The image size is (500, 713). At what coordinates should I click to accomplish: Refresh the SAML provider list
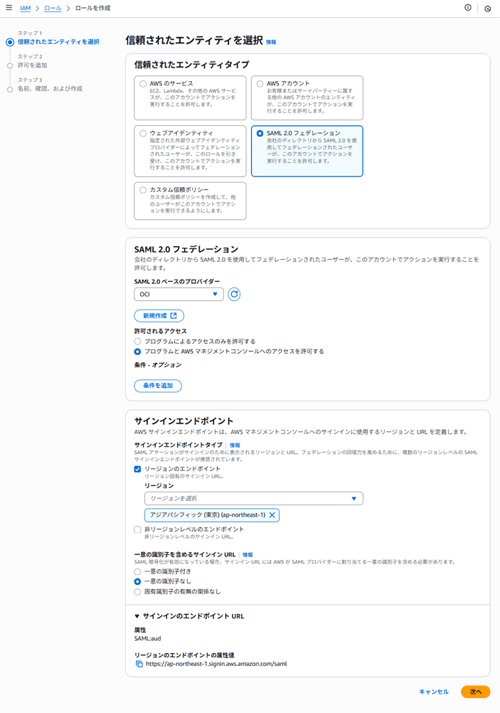click(234, 294)
